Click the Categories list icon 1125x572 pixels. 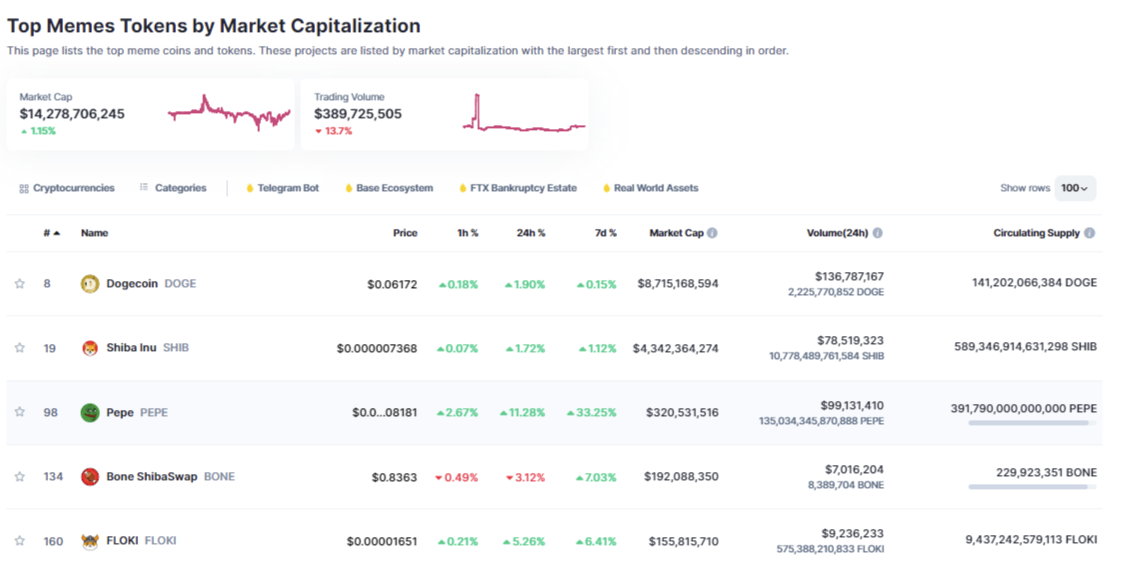[144, 187]
